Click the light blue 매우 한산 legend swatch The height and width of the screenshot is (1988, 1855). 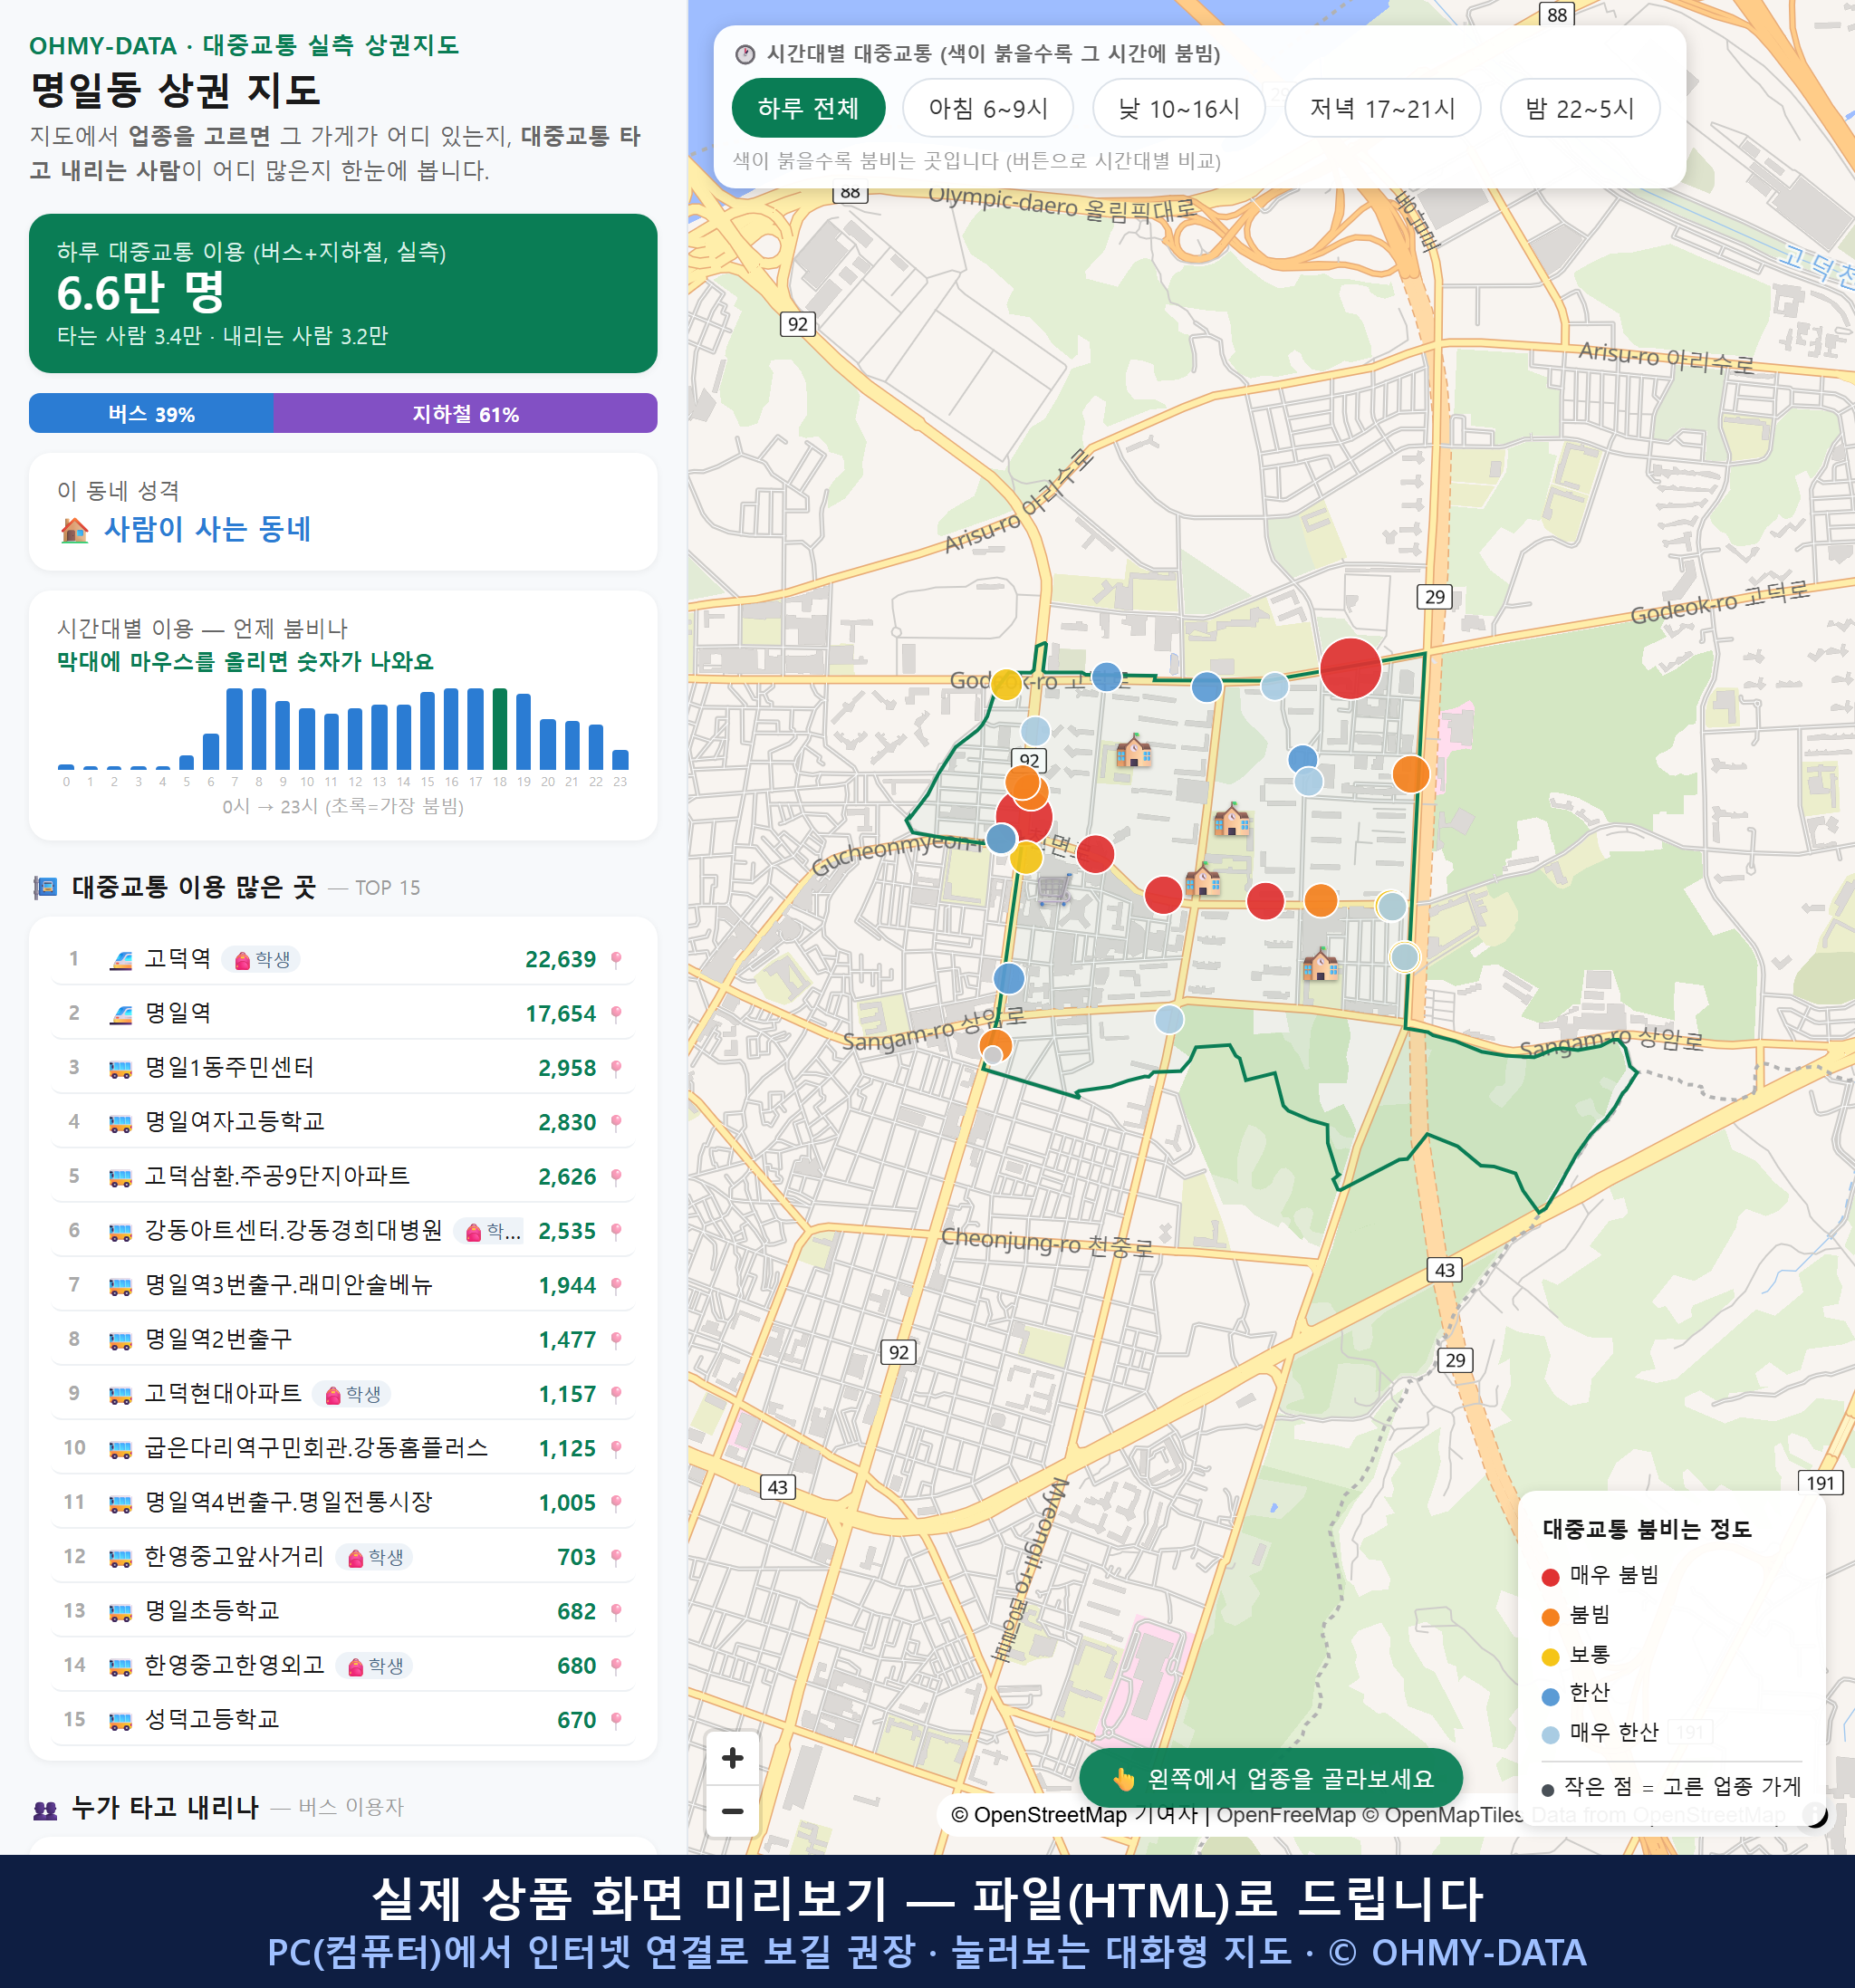point(1551,1735)
